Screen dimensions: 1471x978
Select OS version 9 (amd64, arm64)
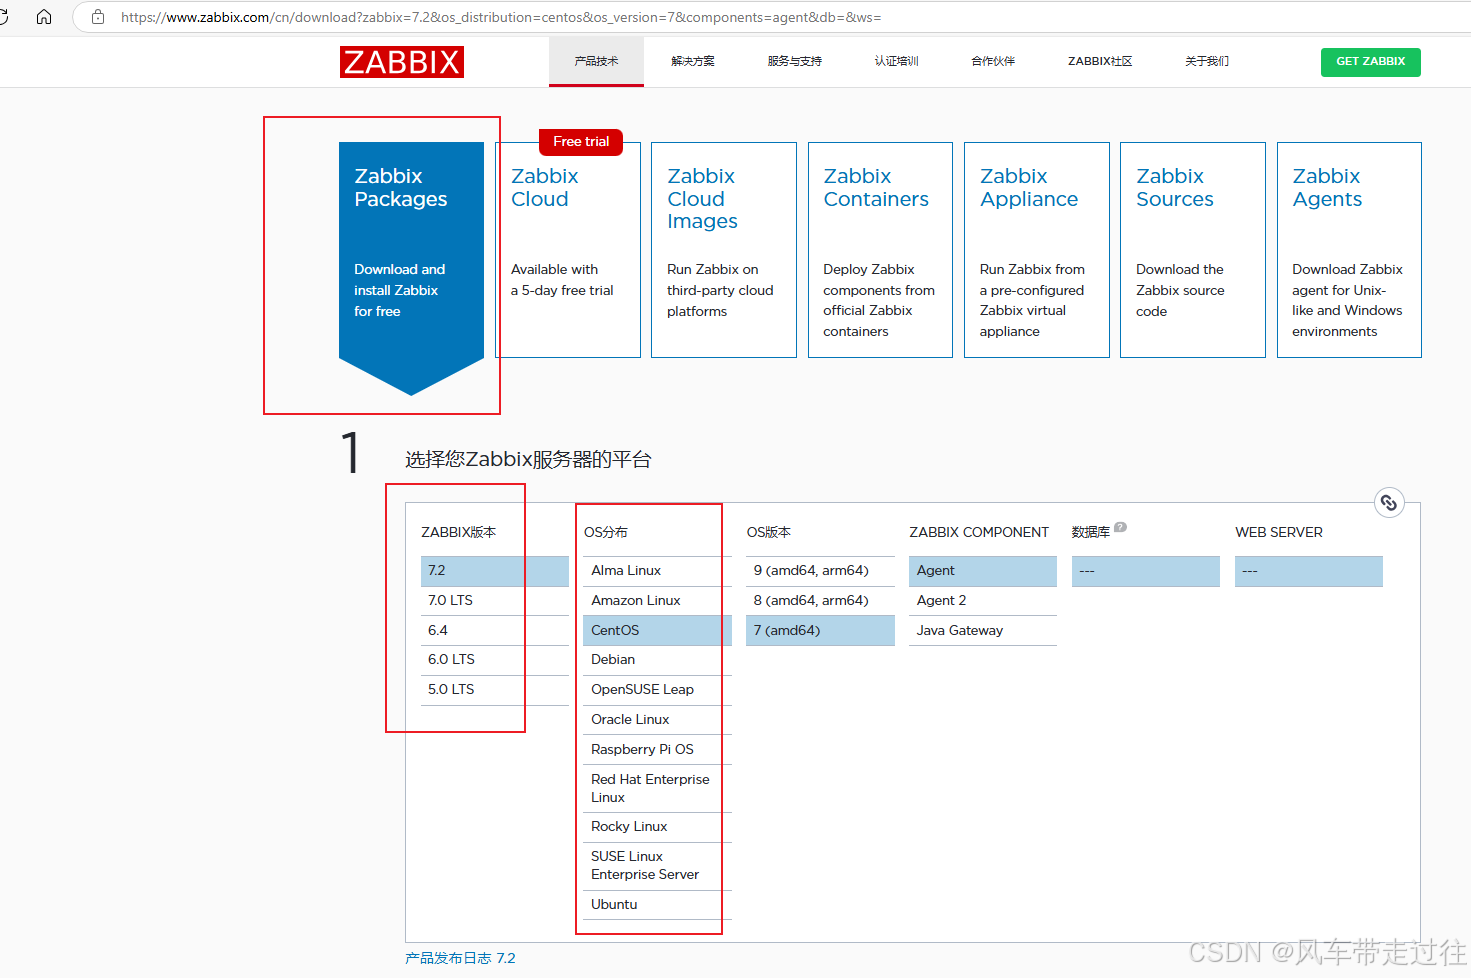(821, 571)
